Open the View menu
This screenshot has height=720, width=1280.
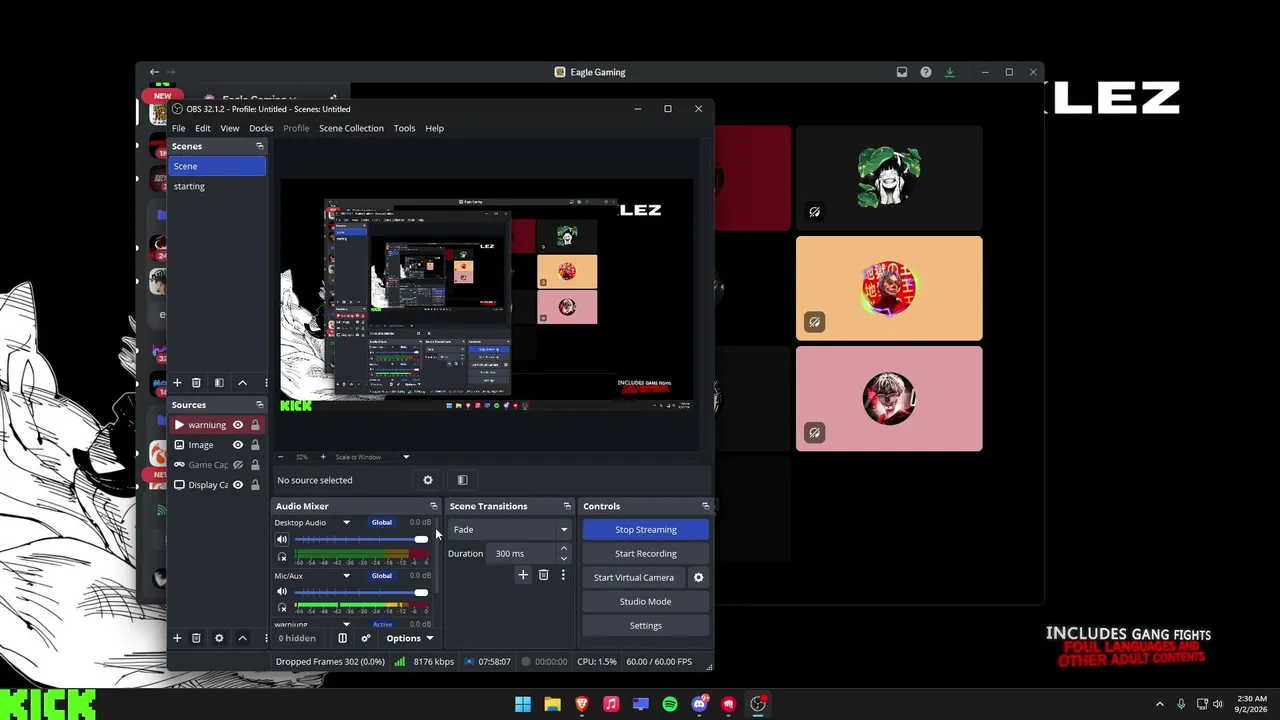coord(230,128)
